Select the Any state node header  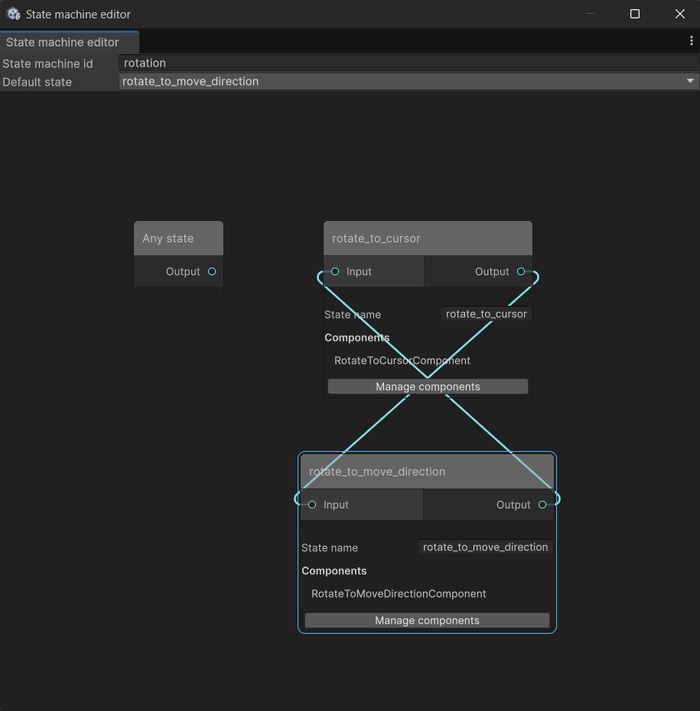pyautogui.click(x=178, y=239)
